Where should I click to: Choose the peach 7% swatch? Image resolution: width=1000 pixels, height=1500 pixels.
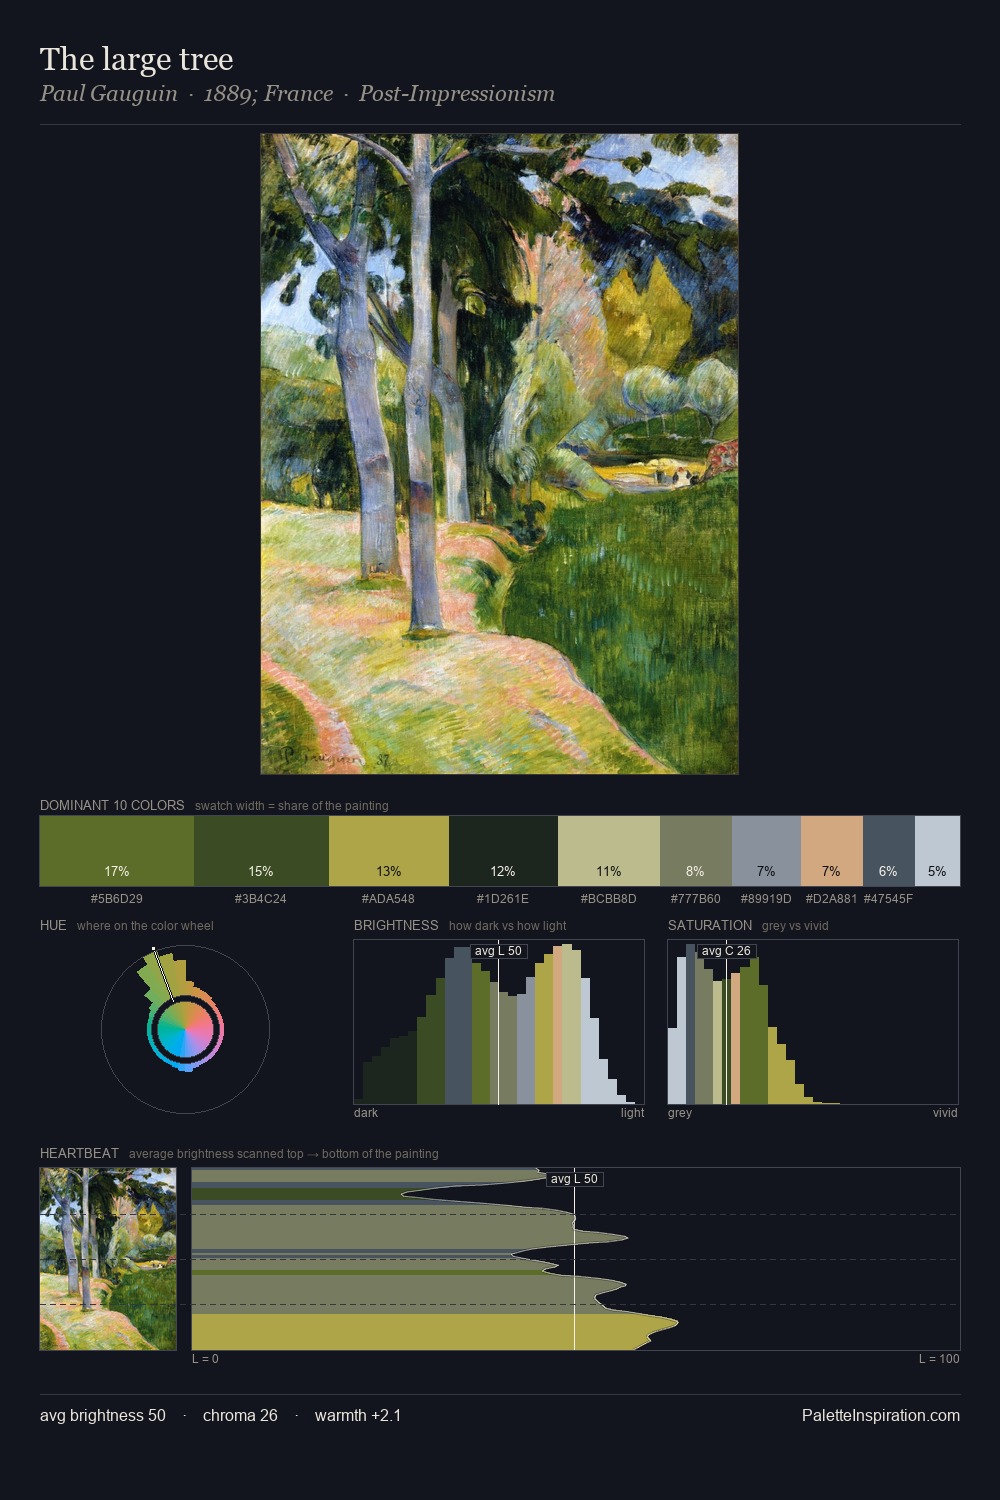pos(832,851)
